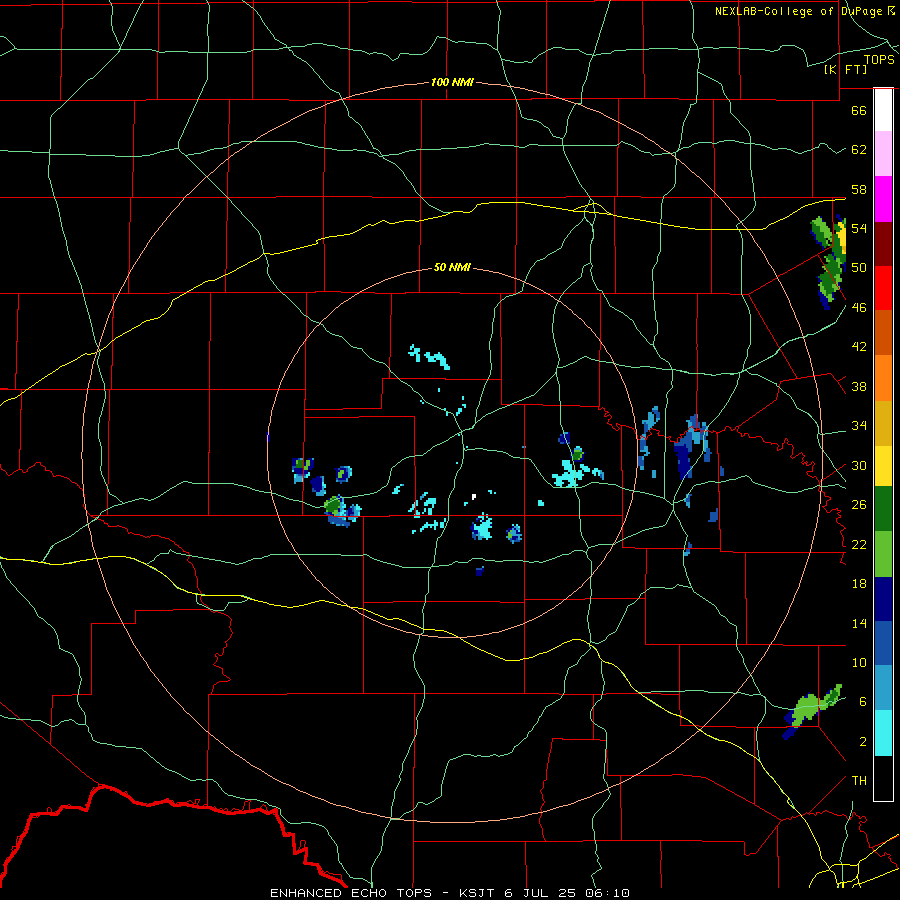Click the "2" legend value
The width and height of the screenshot is (900, 900).
click(x=863, y=742)
